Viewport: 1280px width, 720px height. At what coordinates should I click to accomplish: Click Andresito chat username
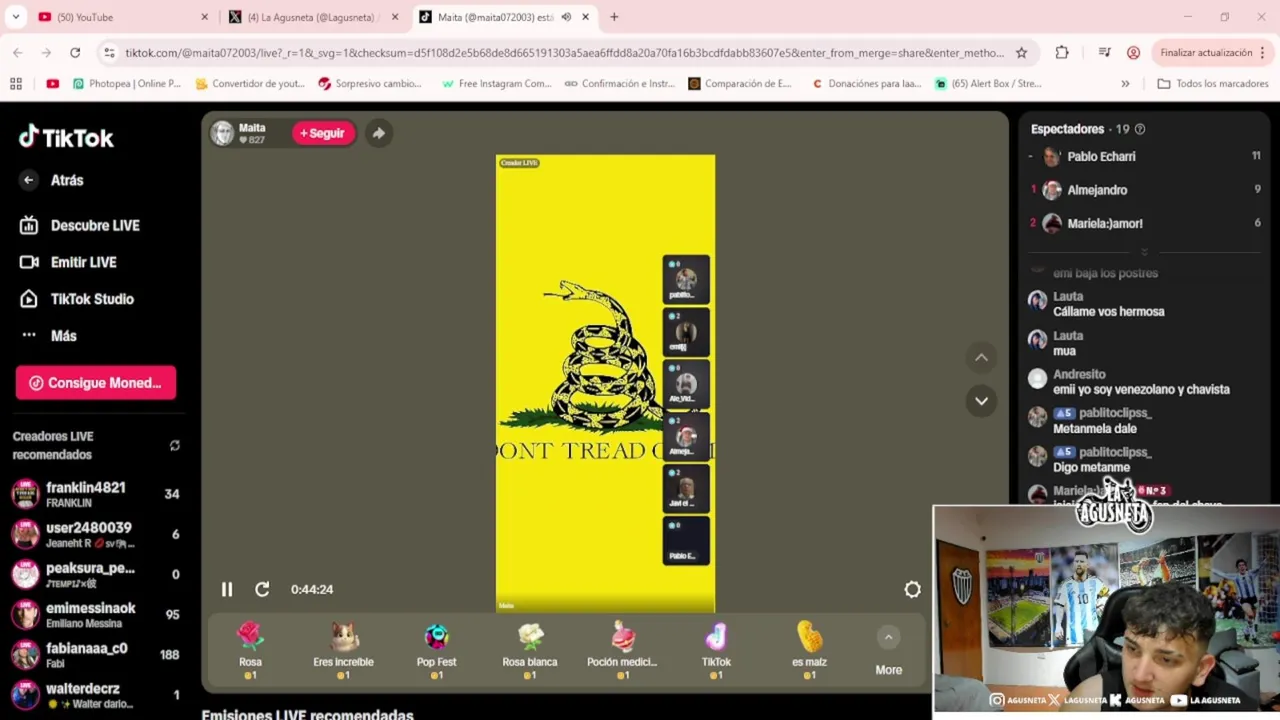tap(1079, 374)
